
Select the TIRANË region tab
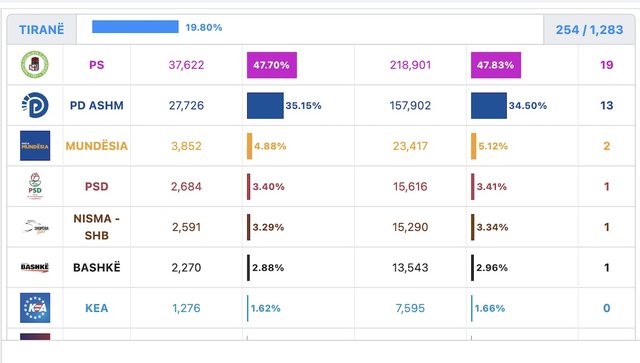pos(42,29)
